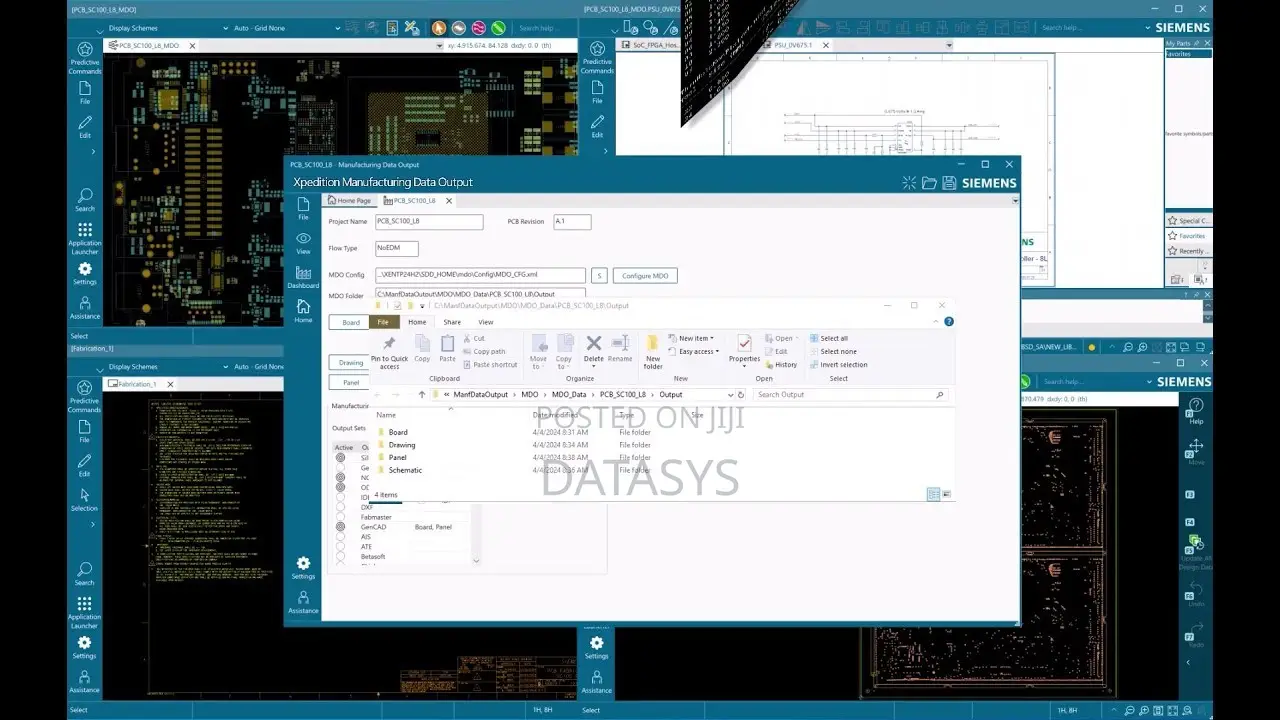1280x720 pixels.
Task: Click Board button in Manufacturing Data Output
Action: [351, 322]
